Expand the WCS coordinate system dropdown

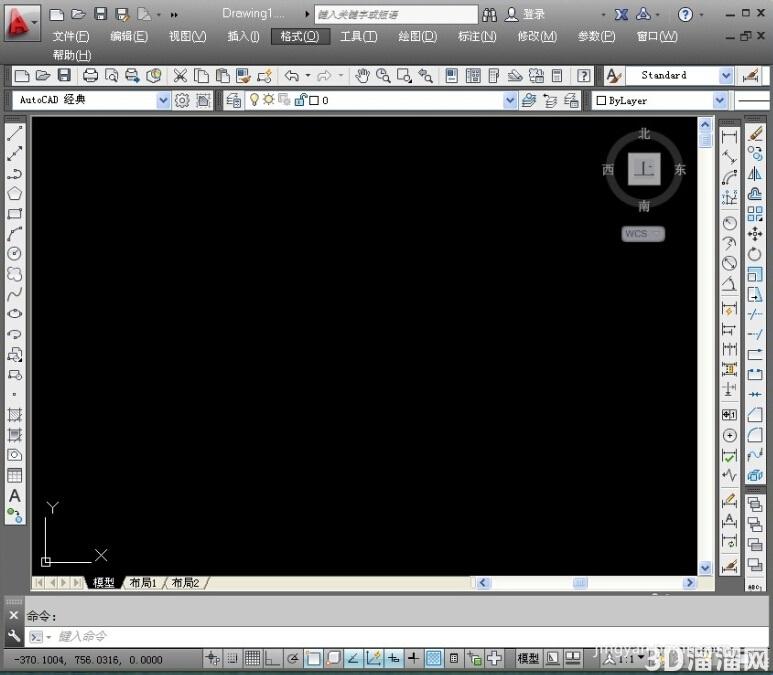point(657,233)
